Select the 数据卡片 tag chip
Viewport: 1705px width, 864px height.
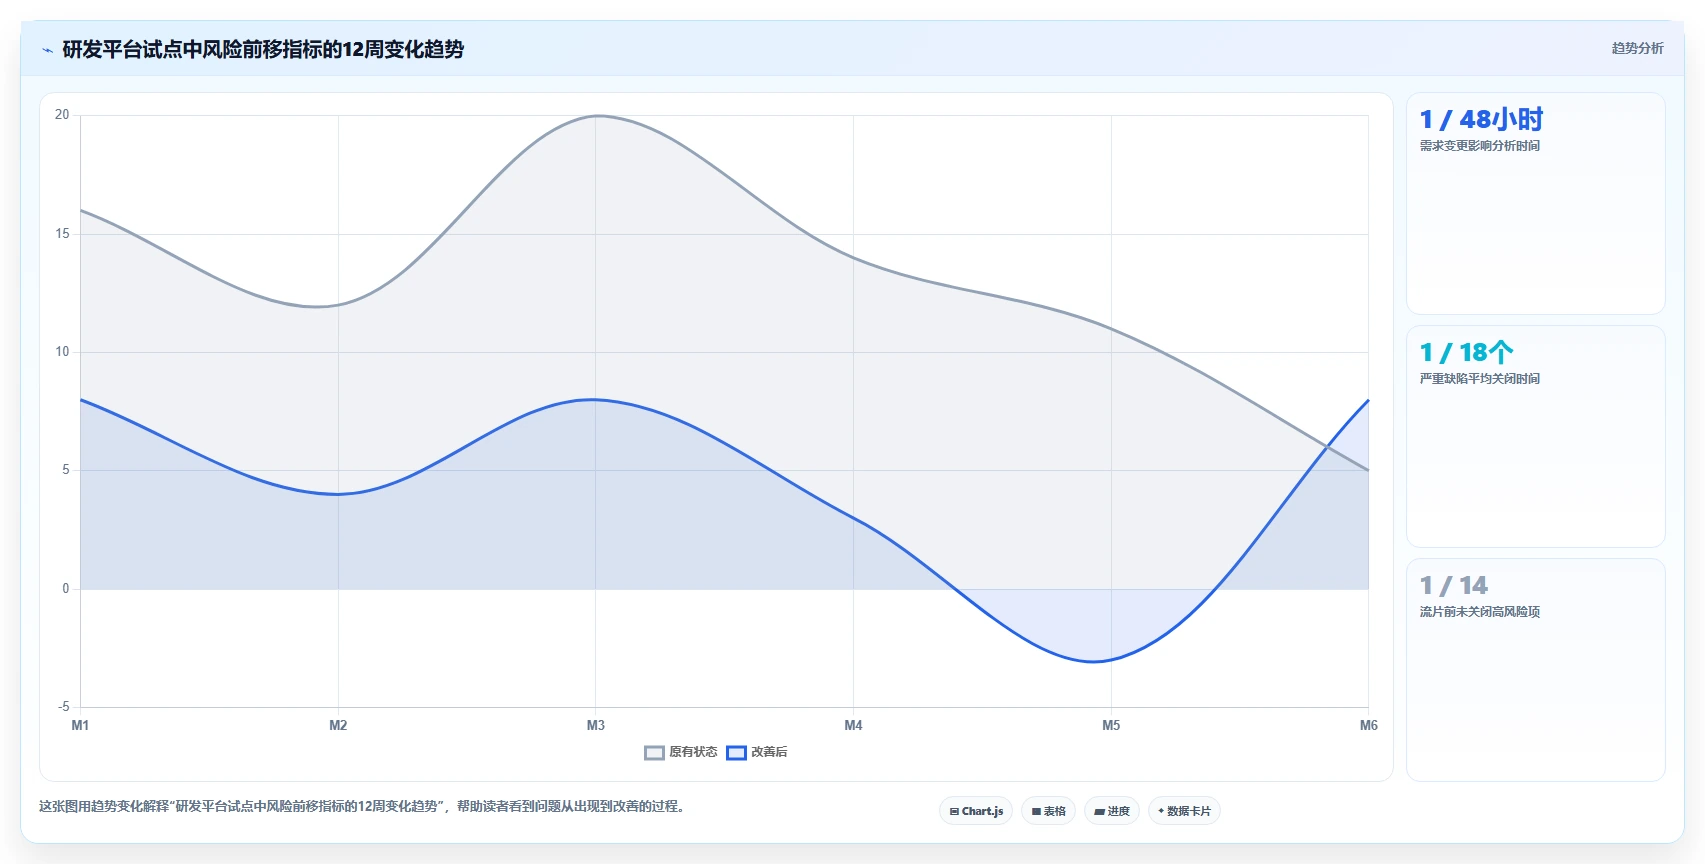point(1184,811)
